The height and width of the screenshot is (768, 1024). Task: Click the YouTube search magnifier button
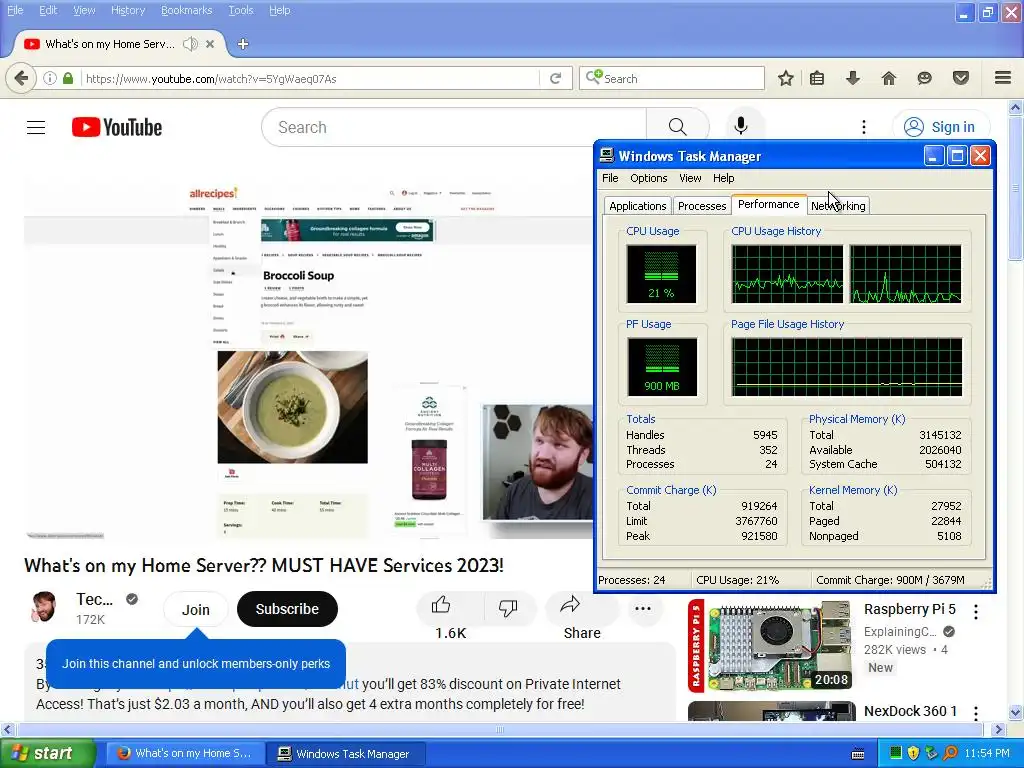pyautogui.click(x=677, y=127)
